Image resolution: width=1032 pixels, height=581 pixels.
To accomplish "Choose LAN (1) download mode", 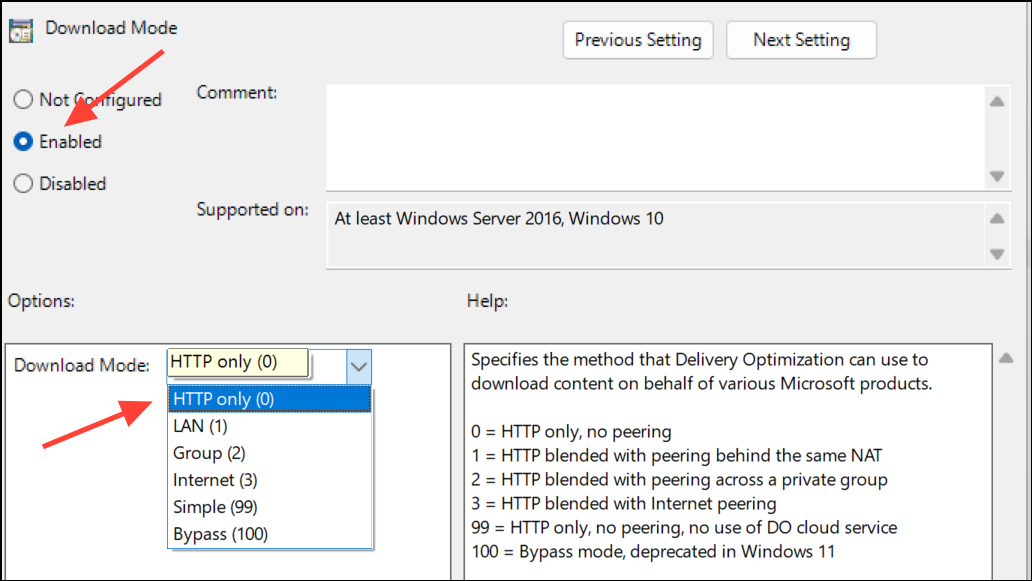I will 270,426.
